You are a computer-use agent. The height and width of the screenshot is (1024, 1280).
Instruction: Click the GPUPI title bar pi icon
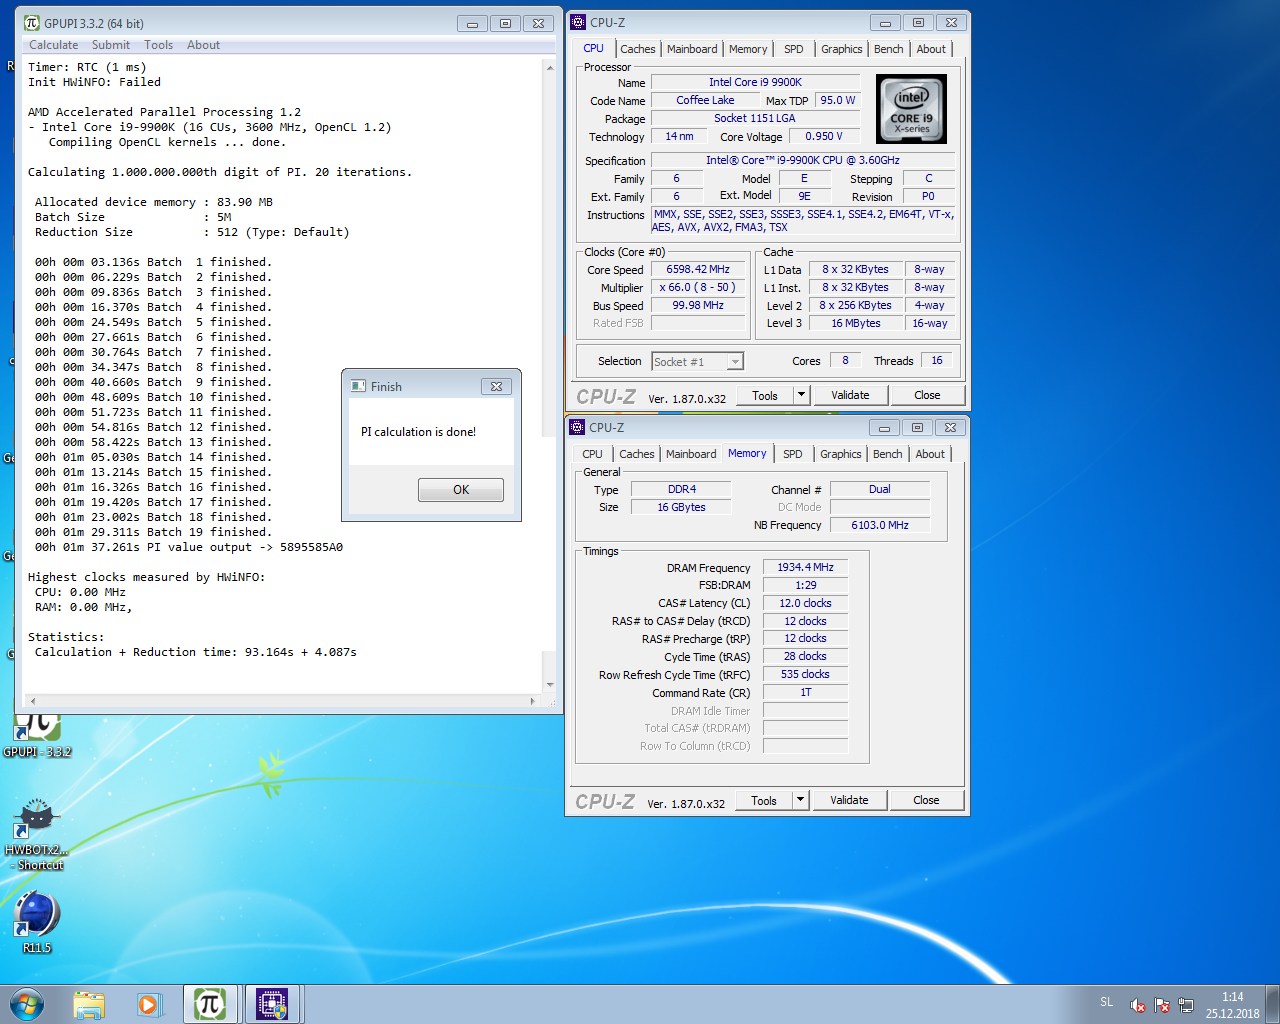(x=31, y=23)
